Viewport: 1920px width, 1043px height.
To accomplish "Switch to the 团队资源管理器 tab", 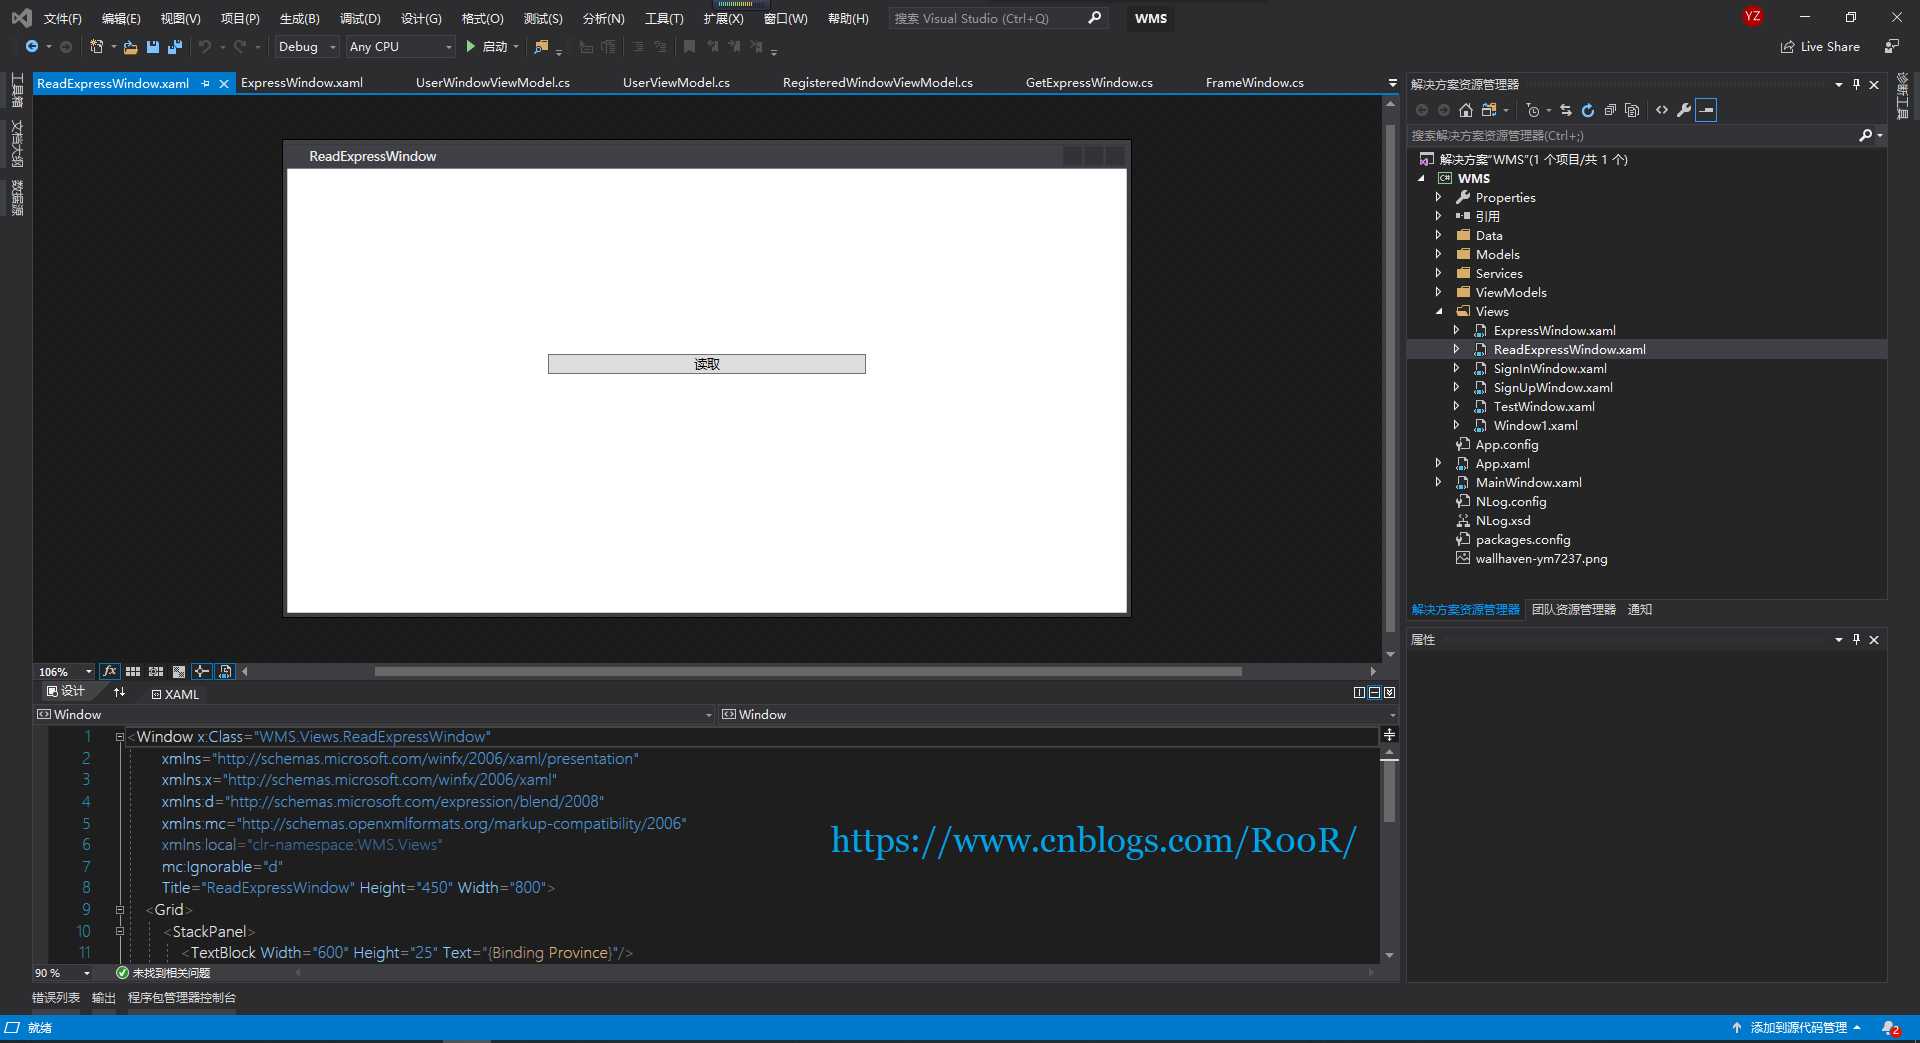I will click(x=1574, y=609).
